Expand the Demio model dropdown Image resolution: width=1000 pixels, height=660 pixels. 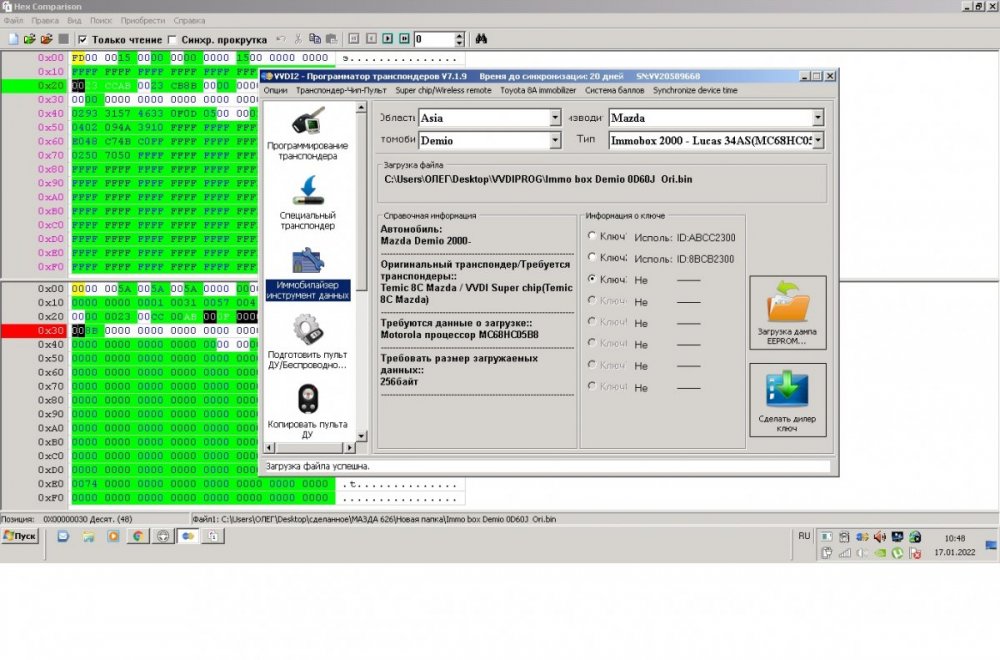[555, 141]
